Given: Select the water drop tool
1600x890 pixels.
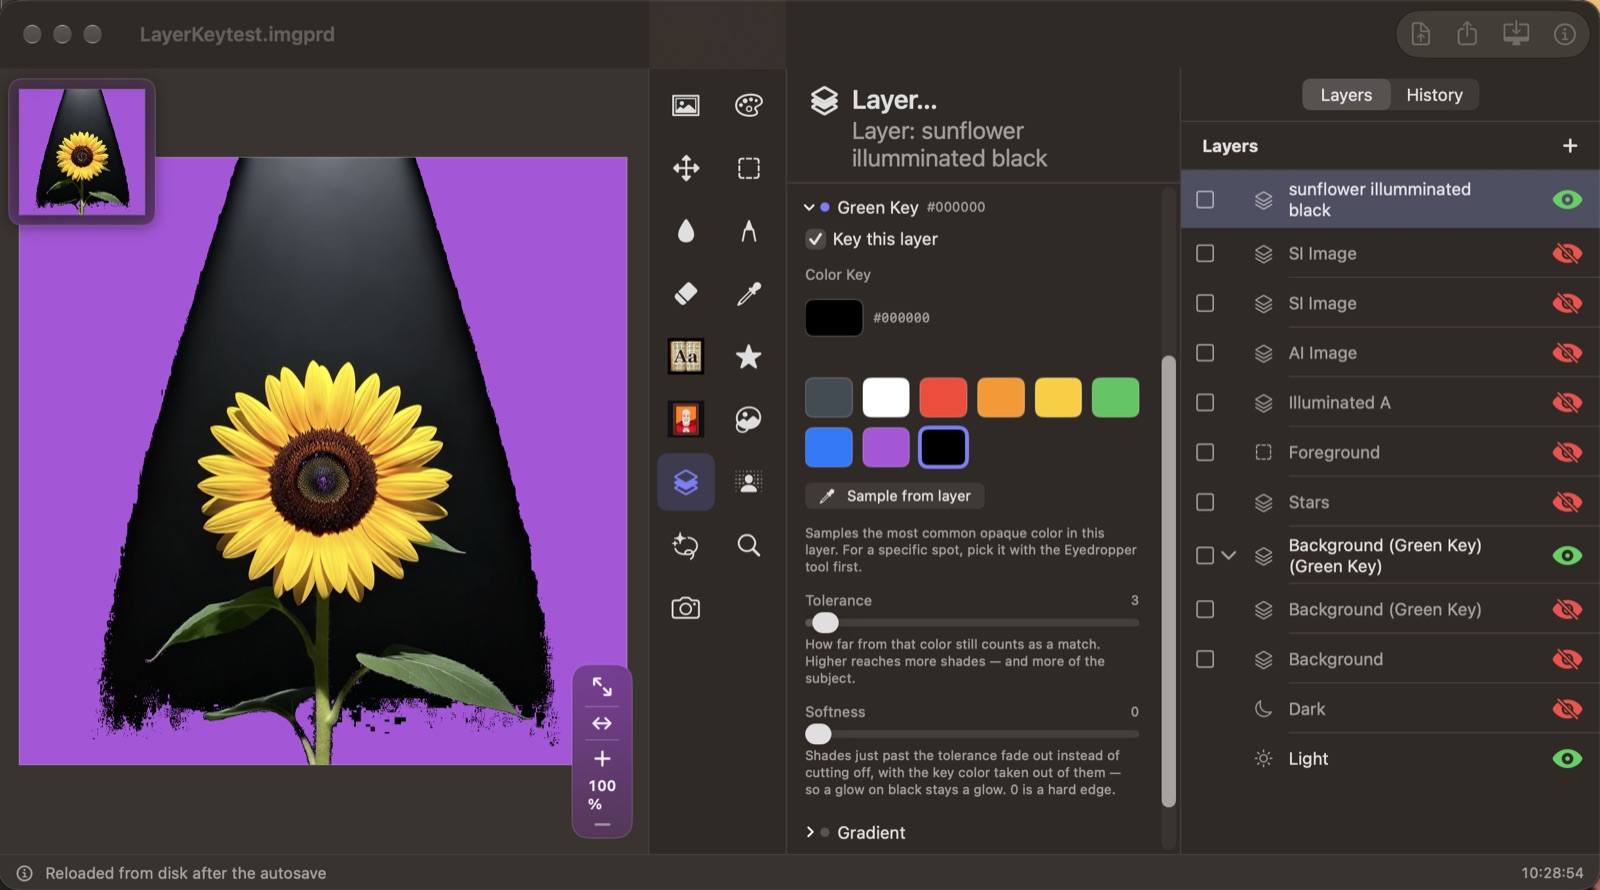Looking at the screenshot, I should (685, 231).
